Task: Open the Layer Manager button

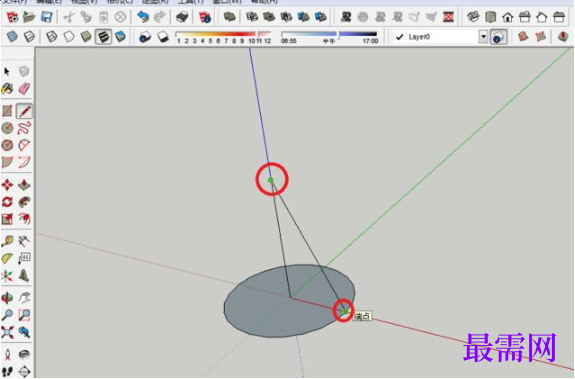Action: (499, 37)
